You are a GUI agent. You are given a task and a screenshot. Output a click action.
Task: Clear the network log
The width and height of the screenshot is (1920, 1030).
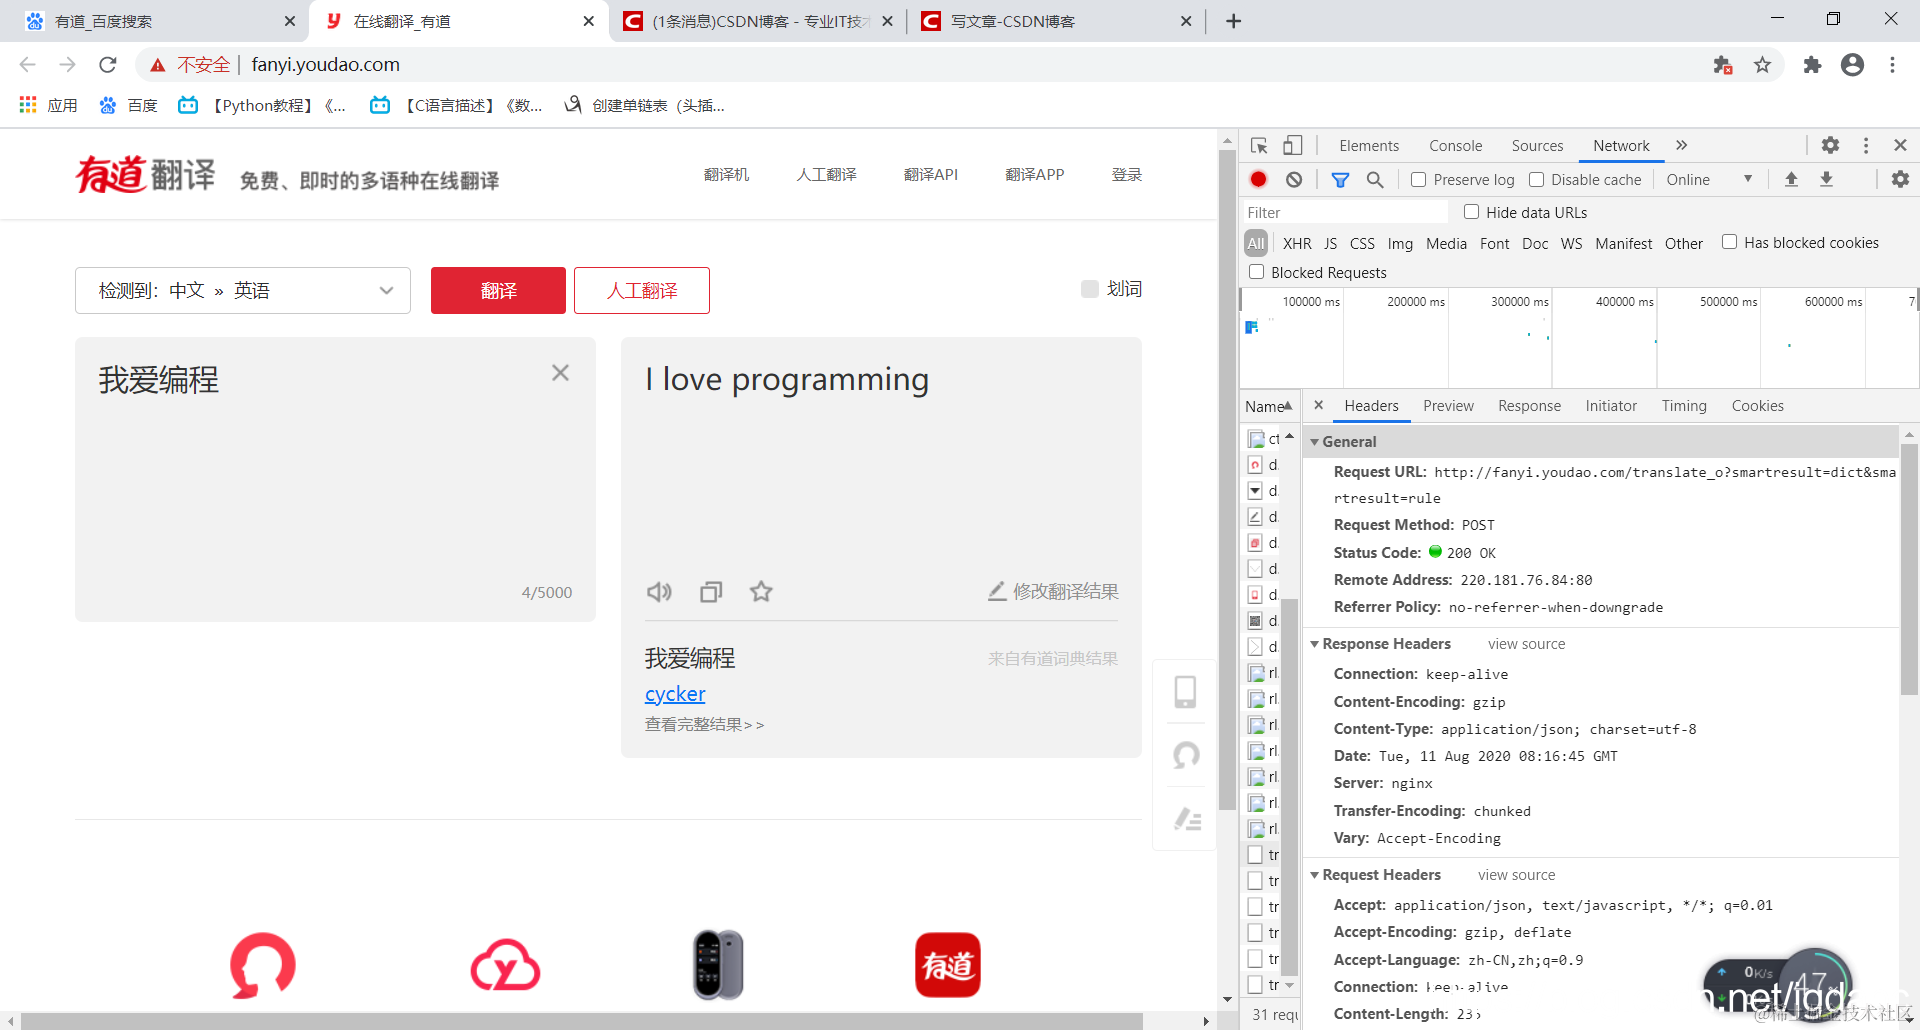(x=1294, y=180)
